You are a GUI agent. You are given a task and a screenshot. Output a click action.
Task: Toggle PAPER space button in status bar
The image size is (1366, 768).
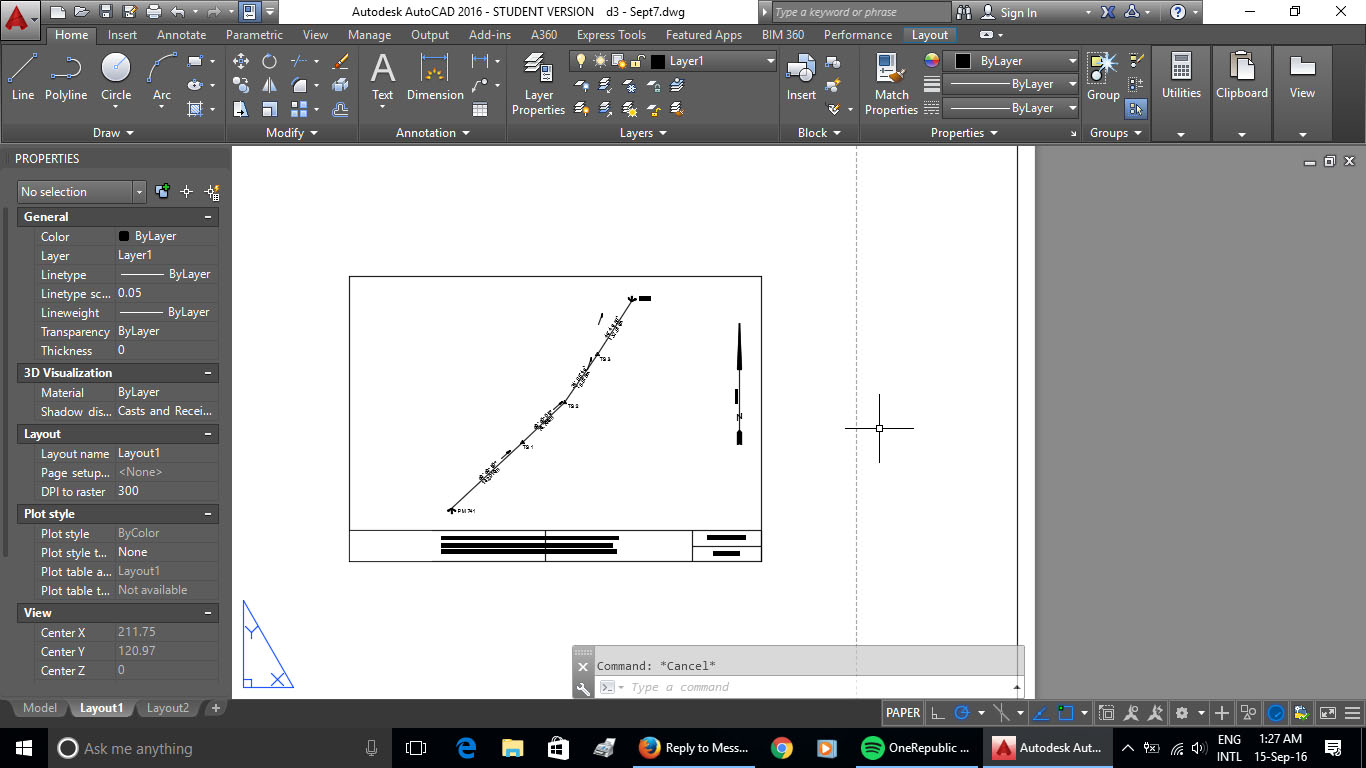coord(902,713)
